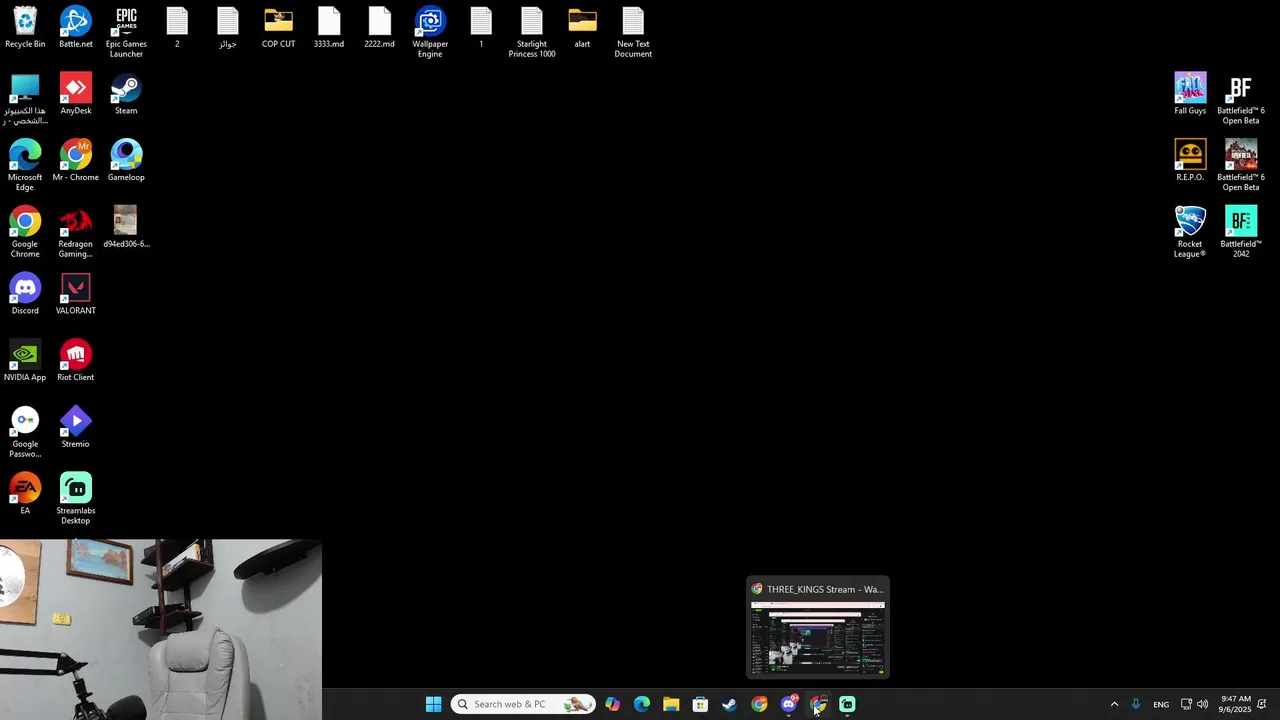
Task: Open the notifications bell icon
Action: click(x=1262, y=704)
